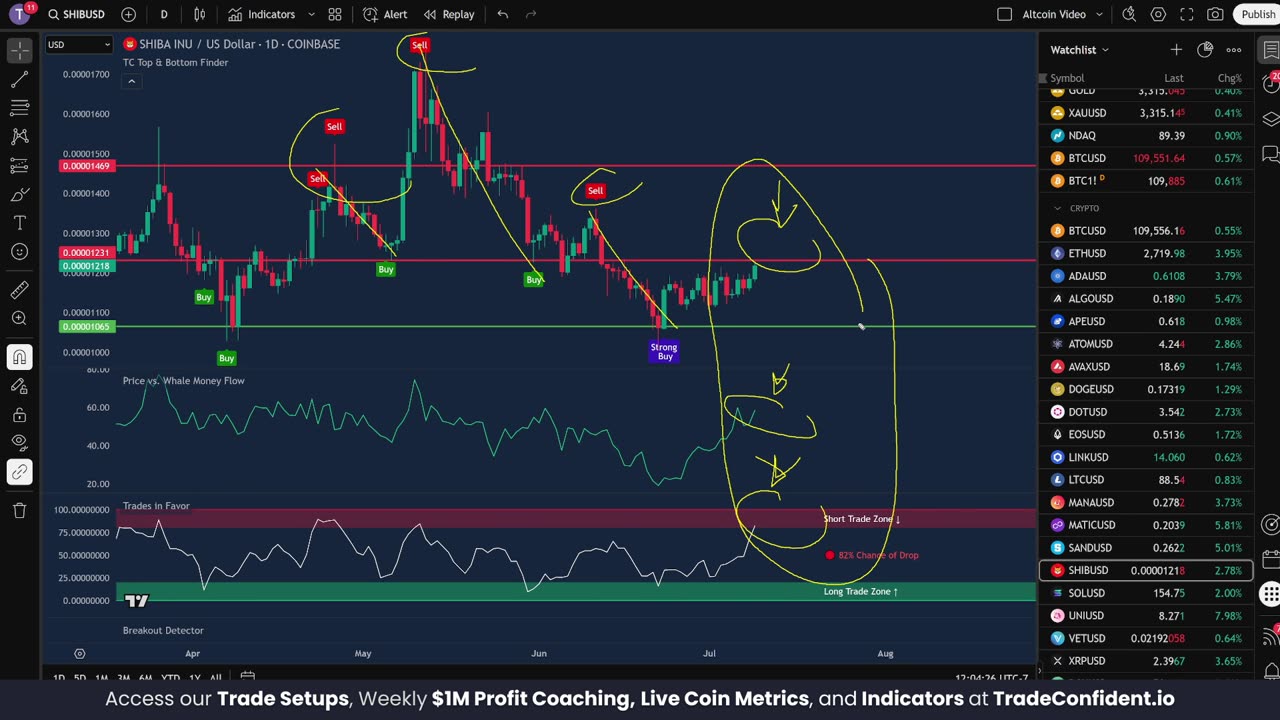The width and height of the screenshot is (1280, 720).
Task: Toggle the drawings link sync icon
Action: pos(20,472)
